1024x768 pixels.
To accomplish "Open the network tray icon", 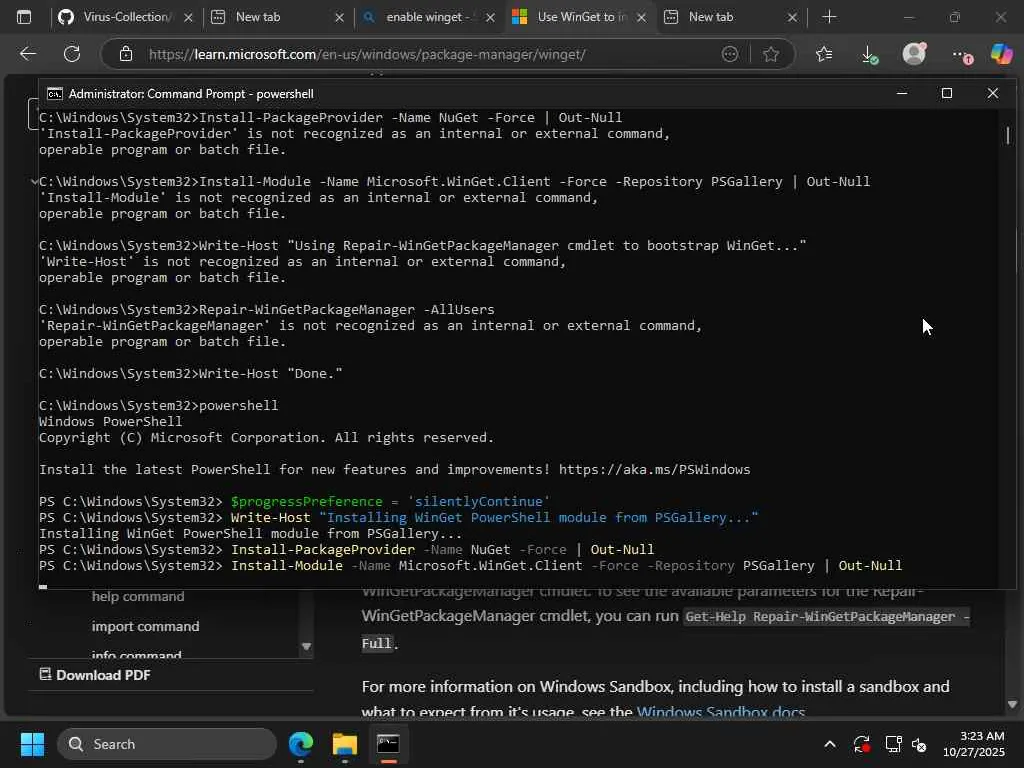I will coord(893,744).
